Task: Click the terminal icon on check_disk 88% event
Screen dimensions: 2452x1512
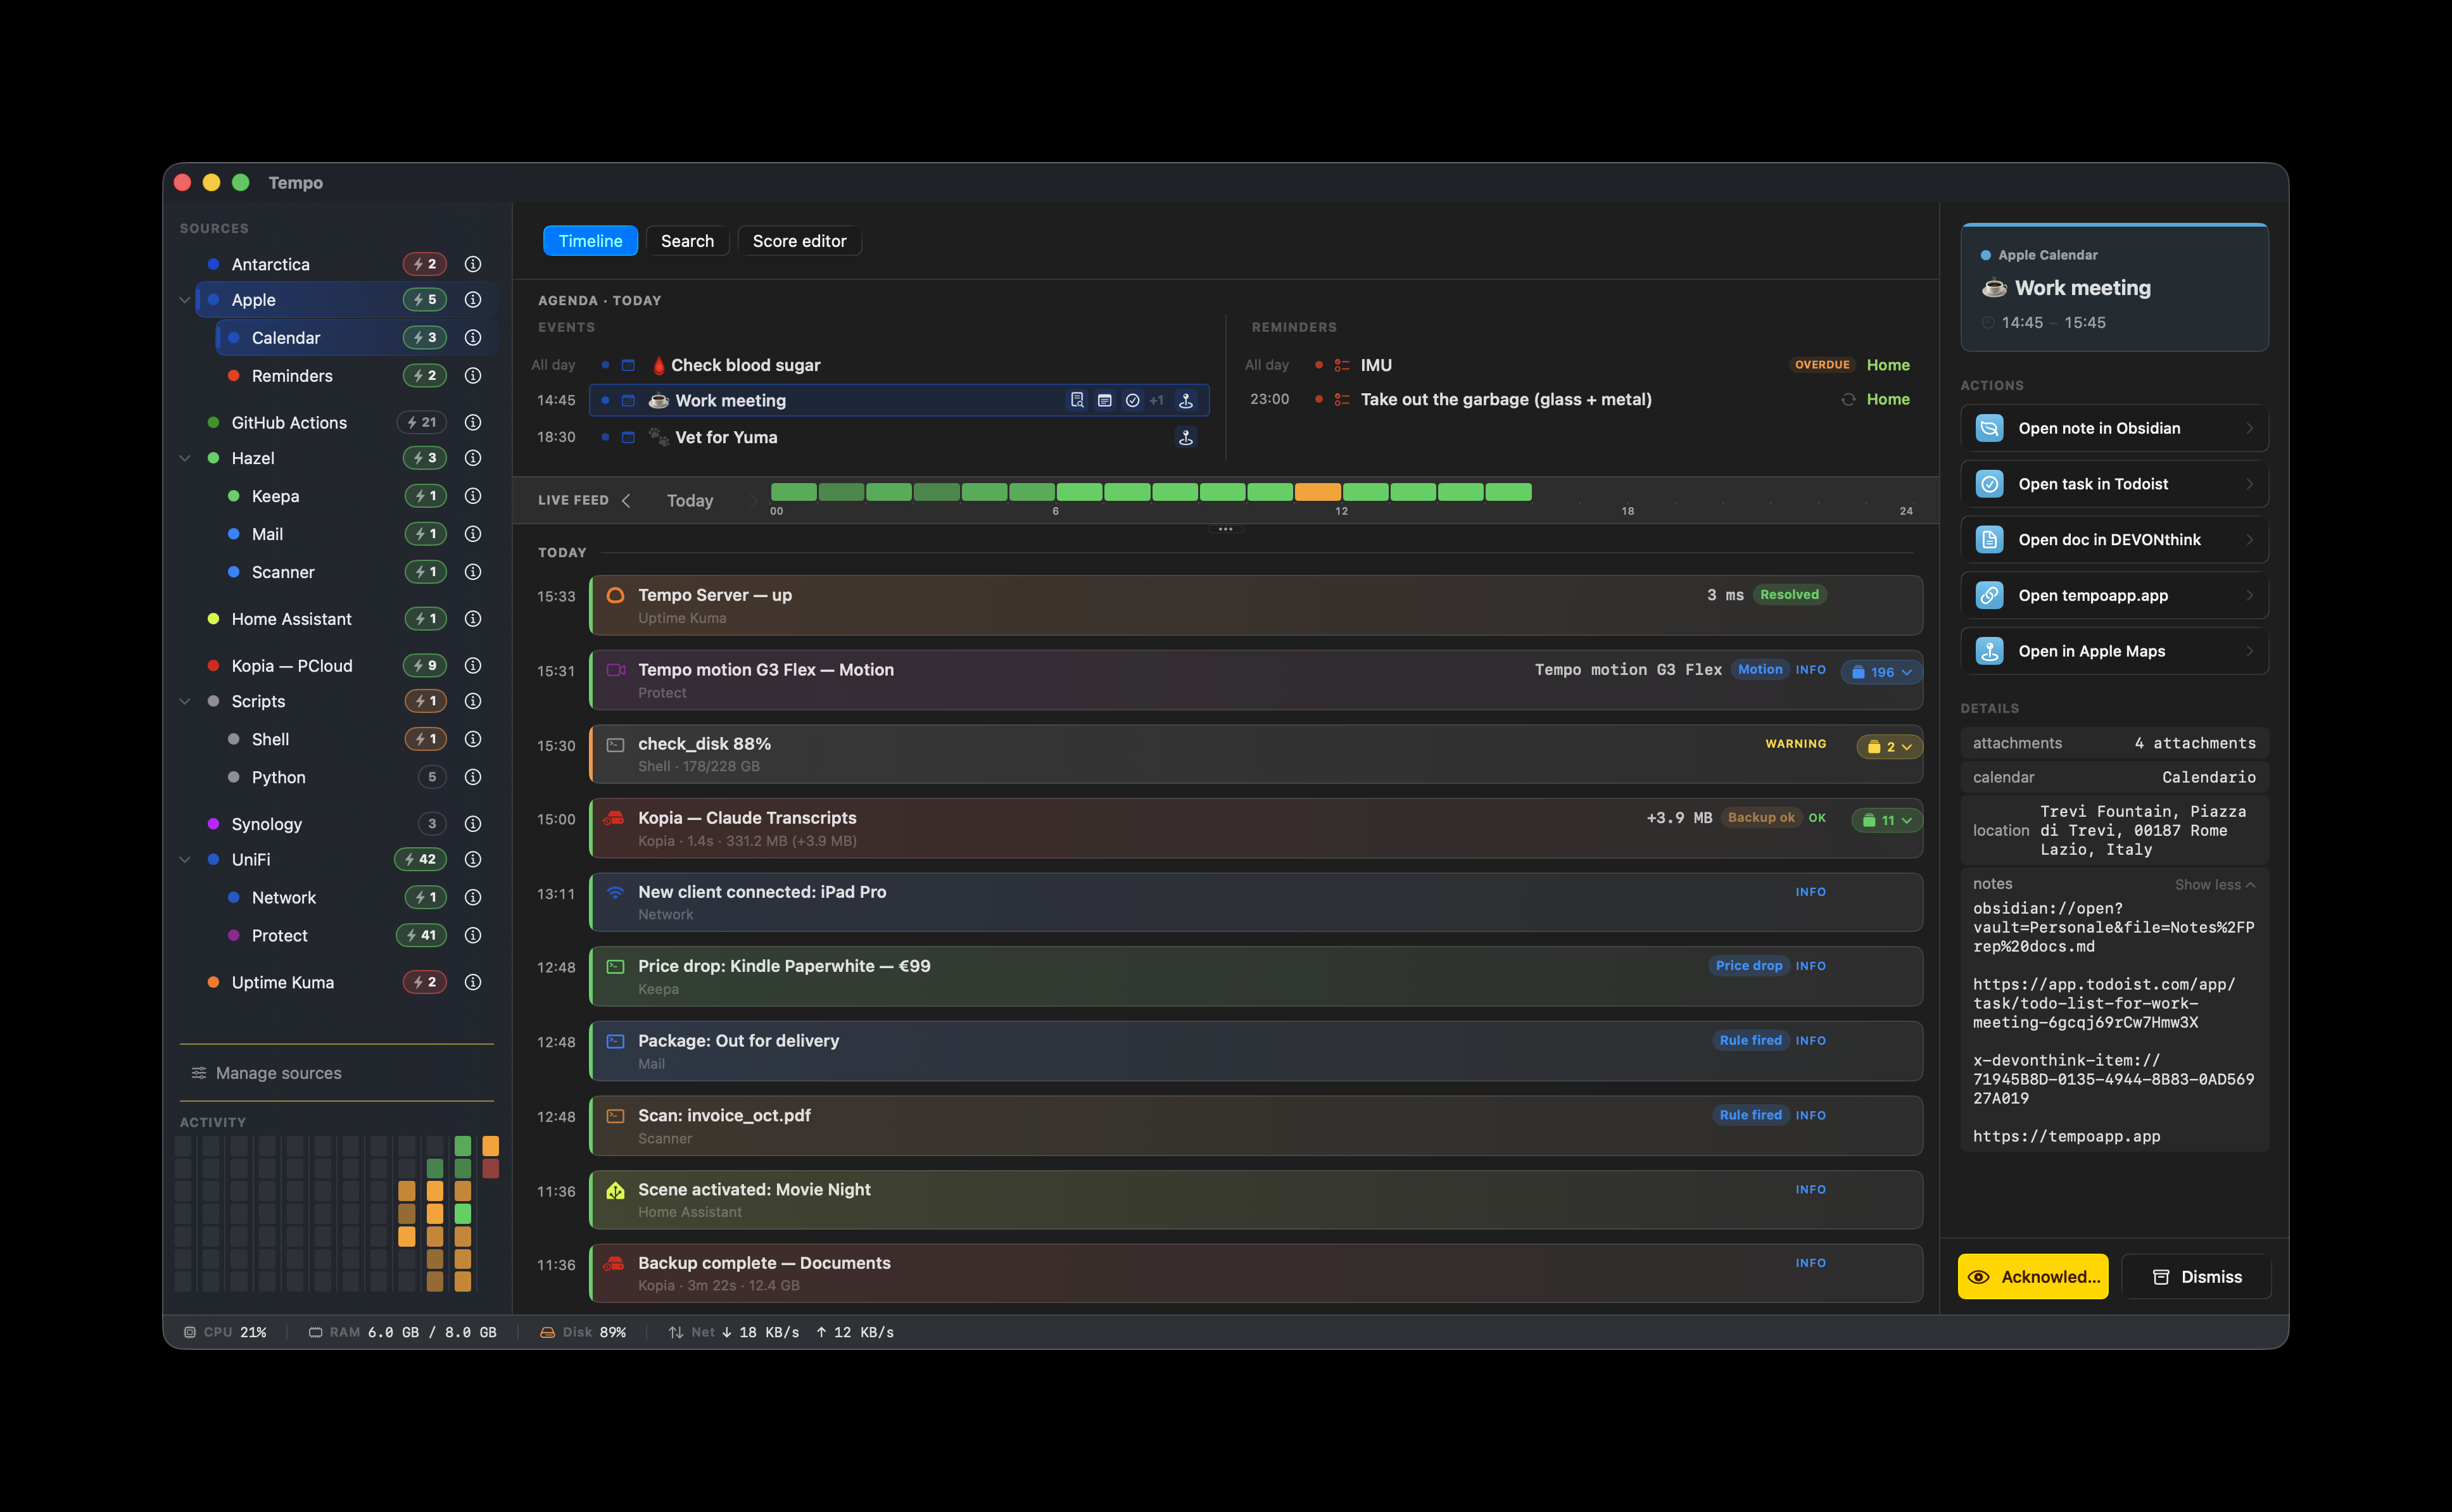Action: (616, 744)
